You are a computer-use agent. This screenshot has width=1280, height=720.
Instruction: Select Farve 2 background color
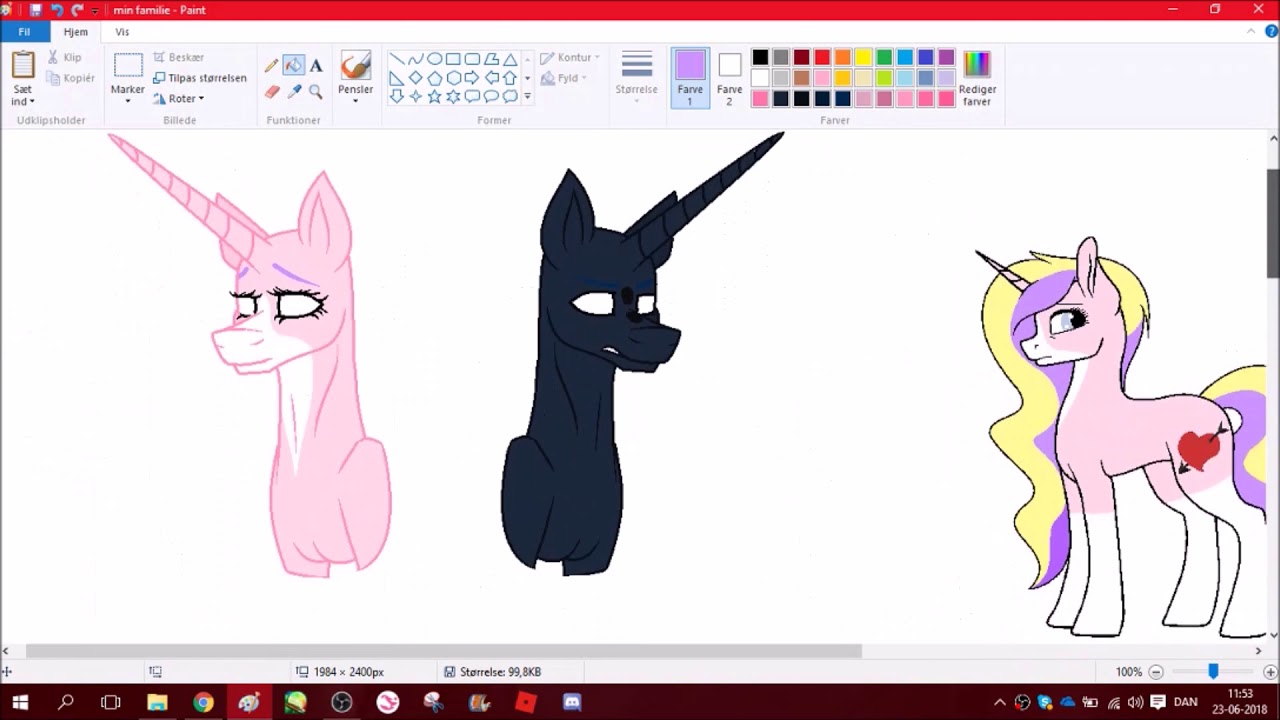tap(729, 78)
